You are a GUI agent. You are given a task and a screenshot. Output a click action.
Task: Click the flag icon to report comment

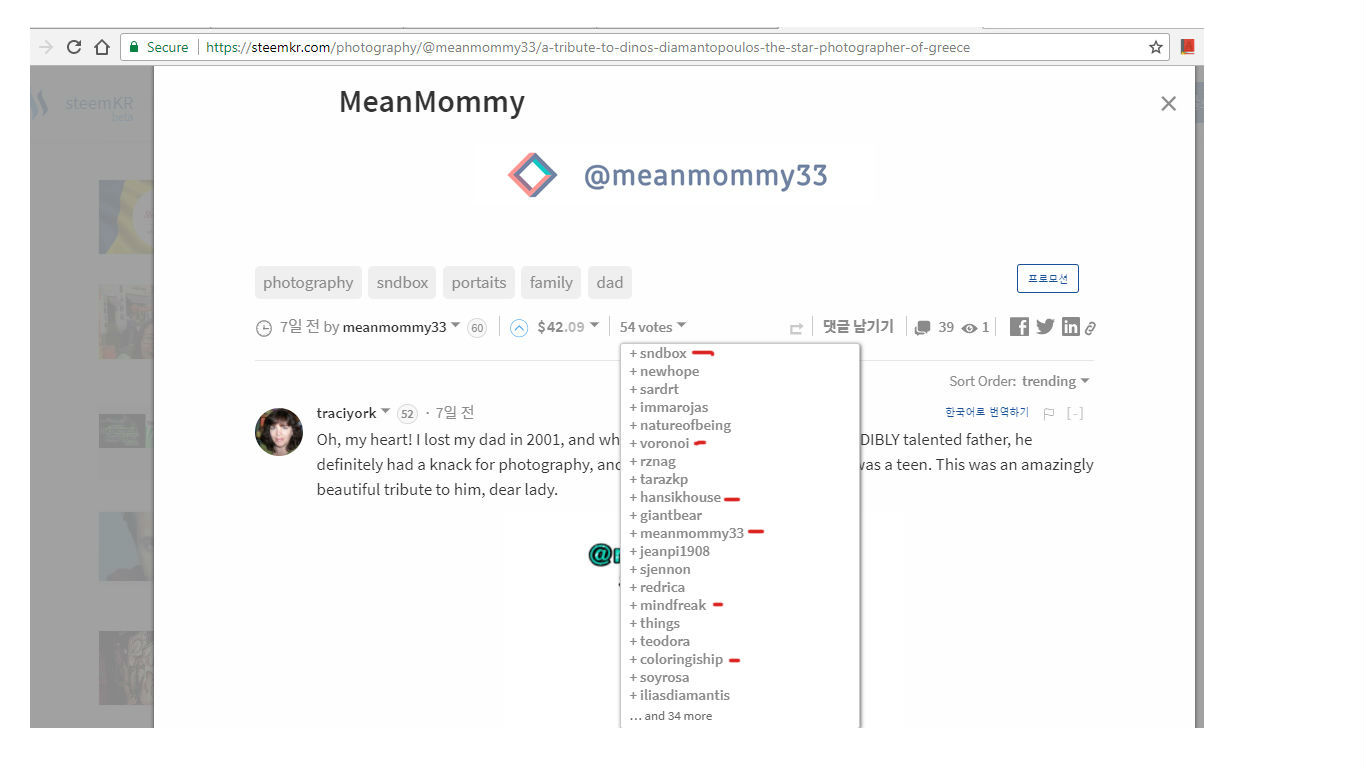click(1049, 411)
